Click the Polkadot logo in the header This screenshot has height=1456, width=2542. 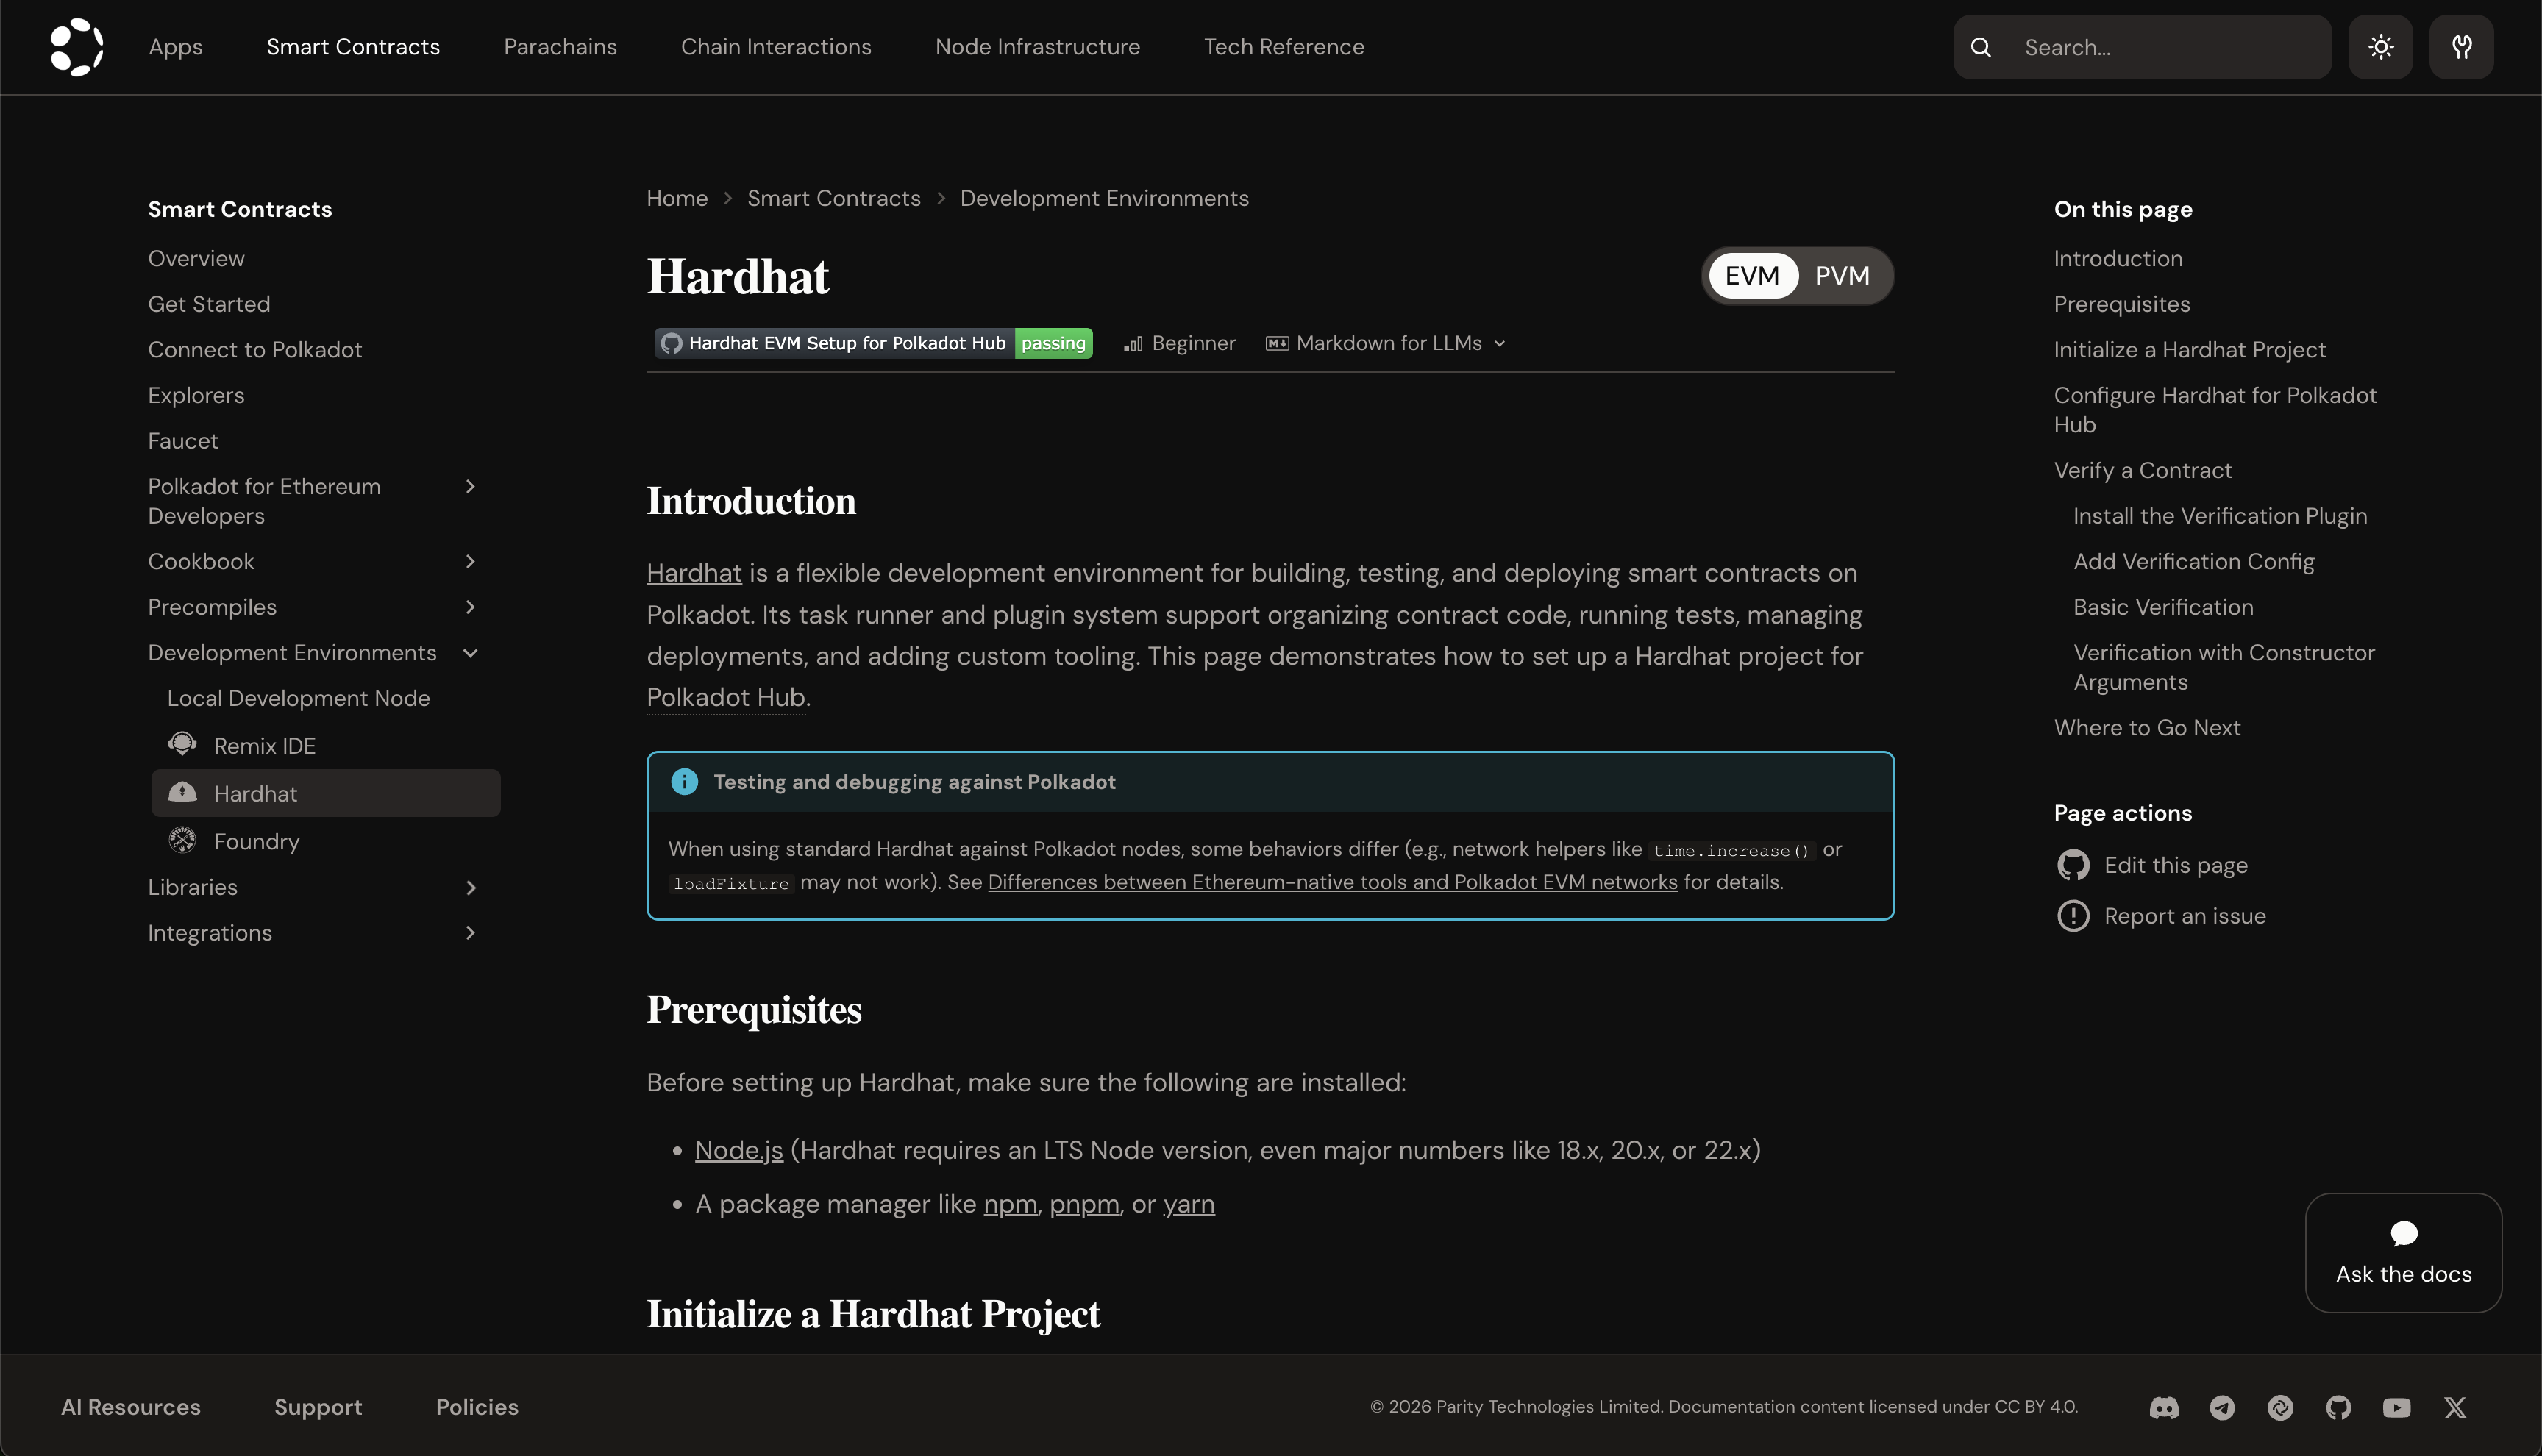77,47
